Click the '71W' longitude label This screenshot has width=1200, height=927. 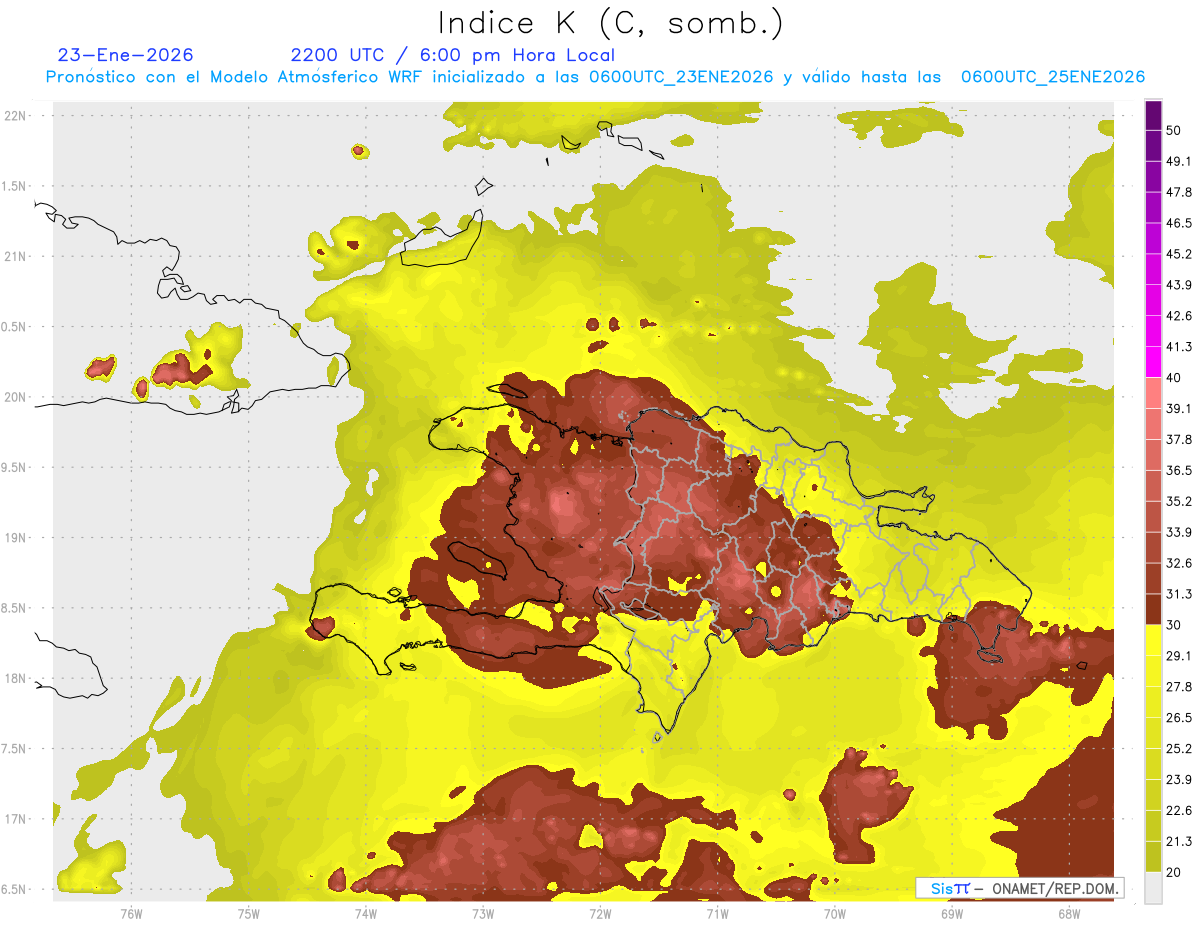tap(717, 913)
